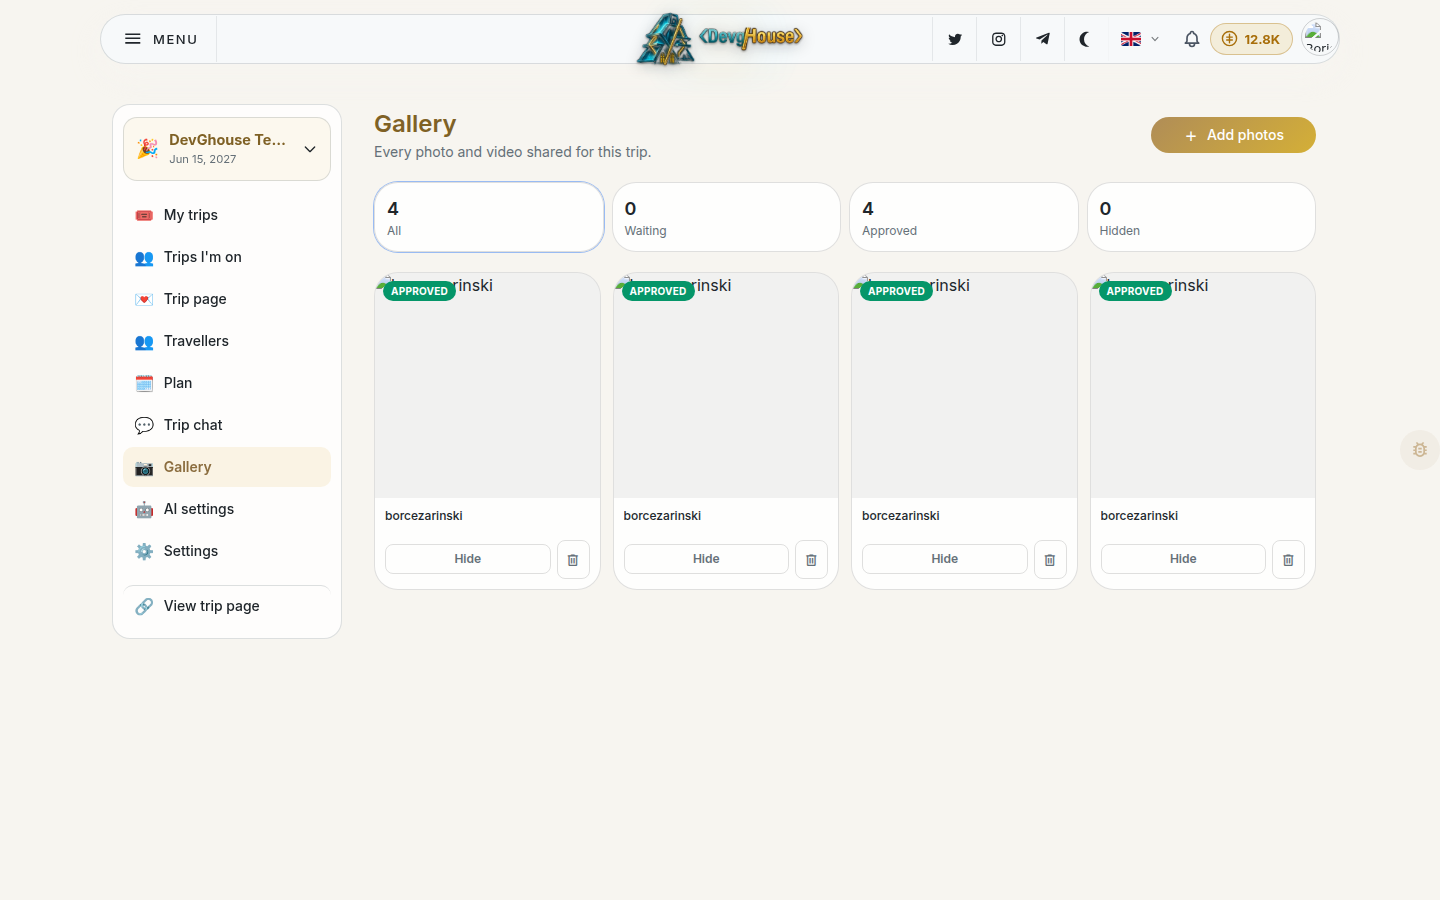Open the first gallery photo thumbnail
The height and width of the screenshot is (900, 1440).
[487, 386]
